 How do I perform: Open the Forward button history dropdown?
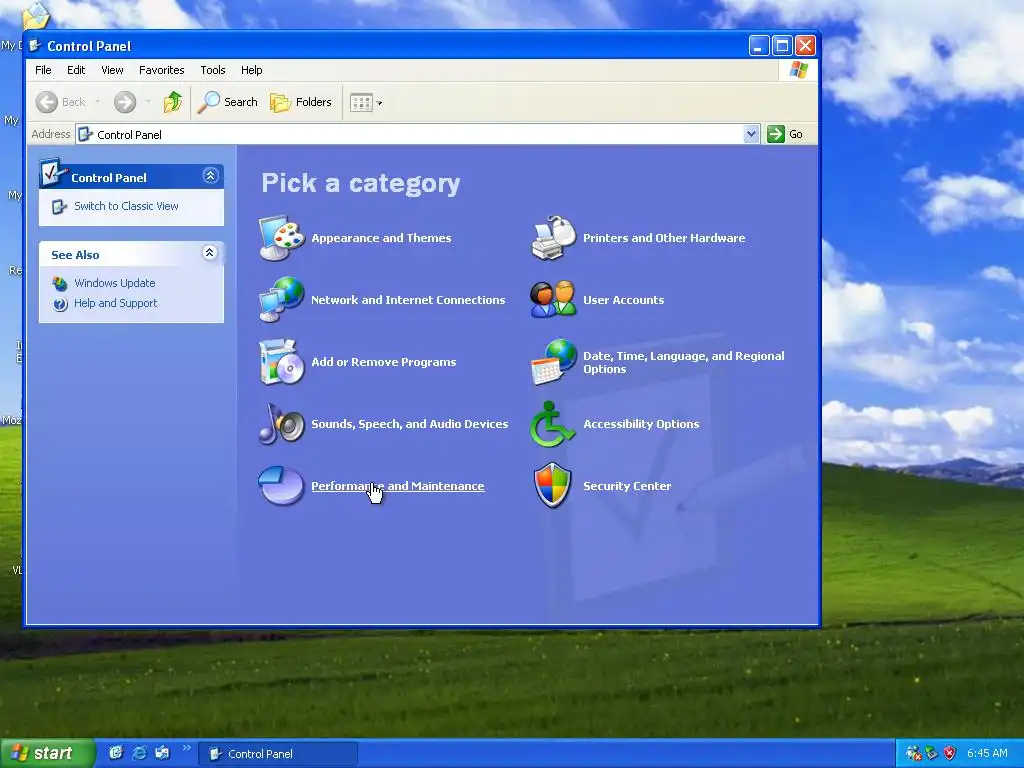coord(148,102)
